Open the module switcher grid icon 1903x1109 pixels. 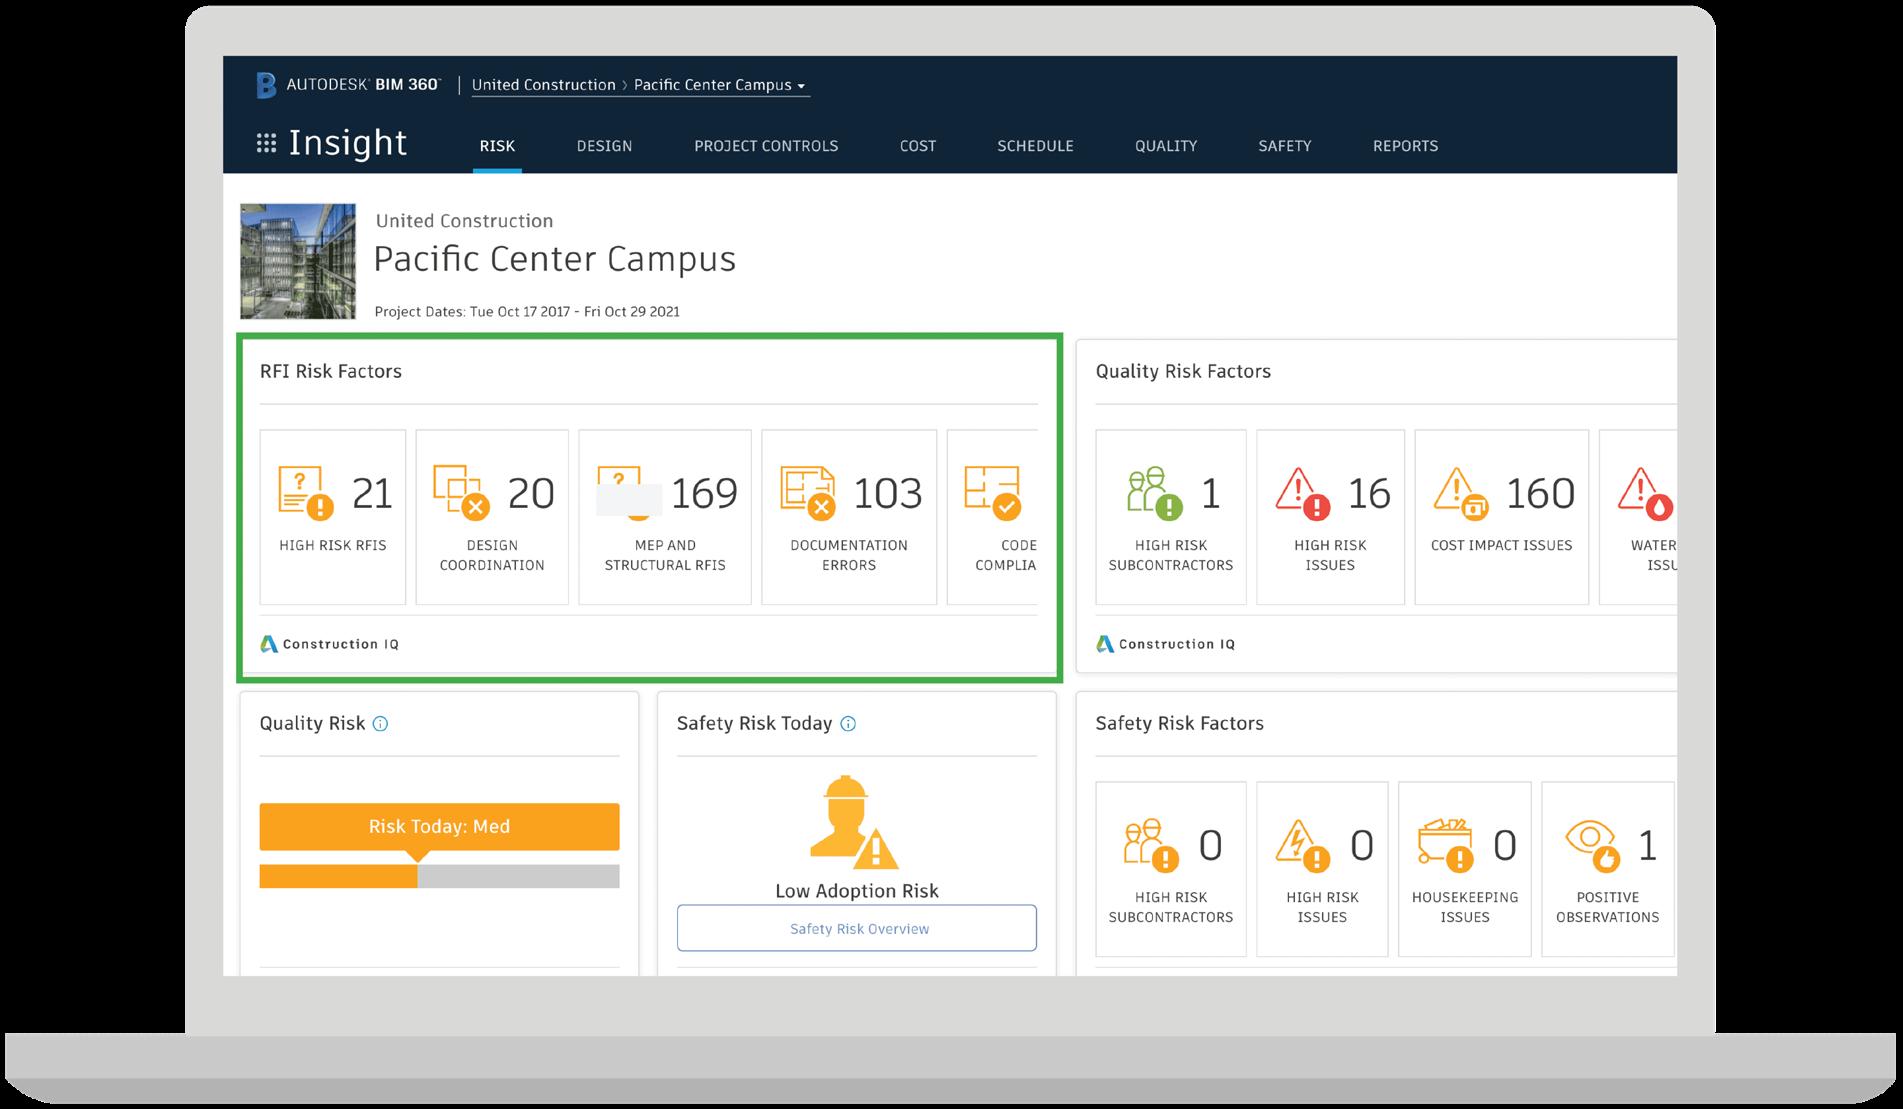tap(266, 144)
